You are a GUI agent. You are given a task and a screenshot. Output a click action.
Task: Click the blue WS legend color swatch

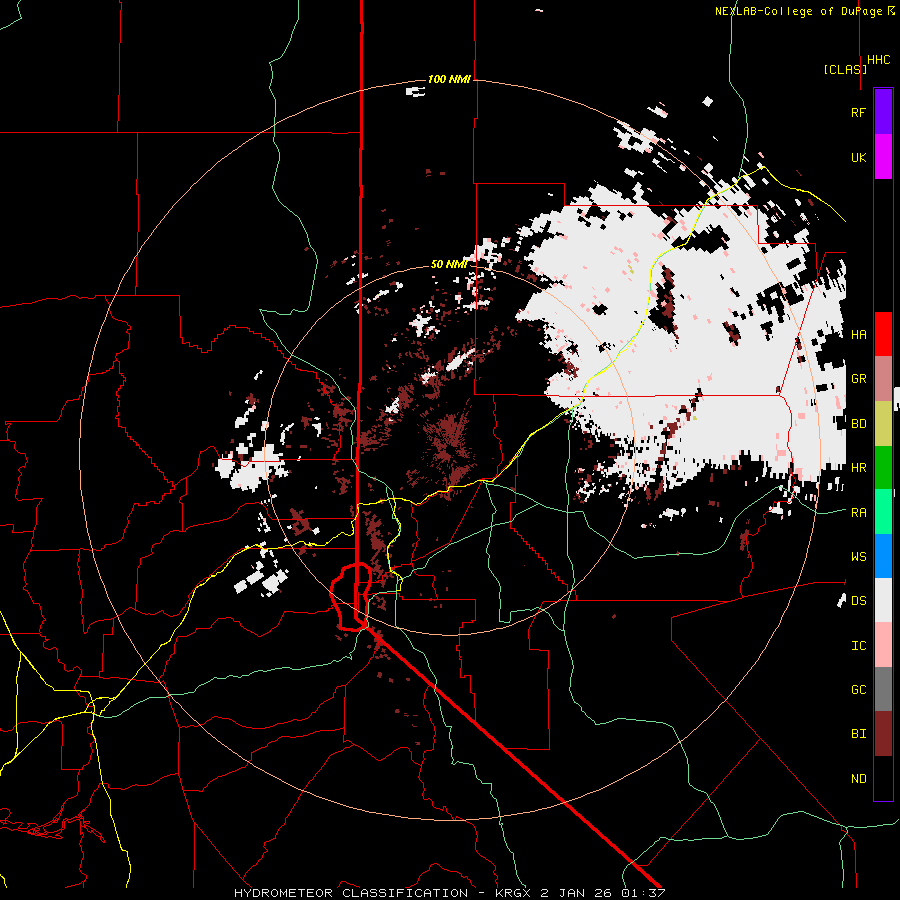pyautogui.click(x=883, y=556)
